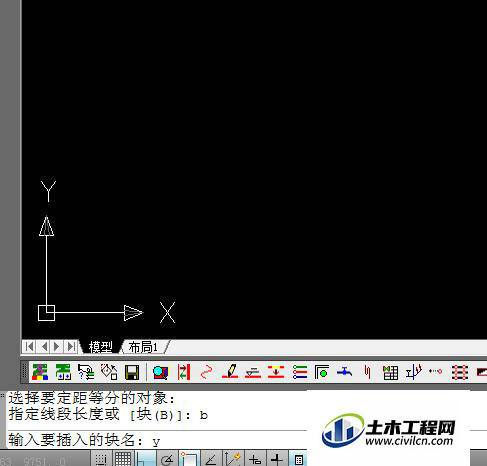
Task: Toggle Quick Properties in status bar
Action: point(298,459)
